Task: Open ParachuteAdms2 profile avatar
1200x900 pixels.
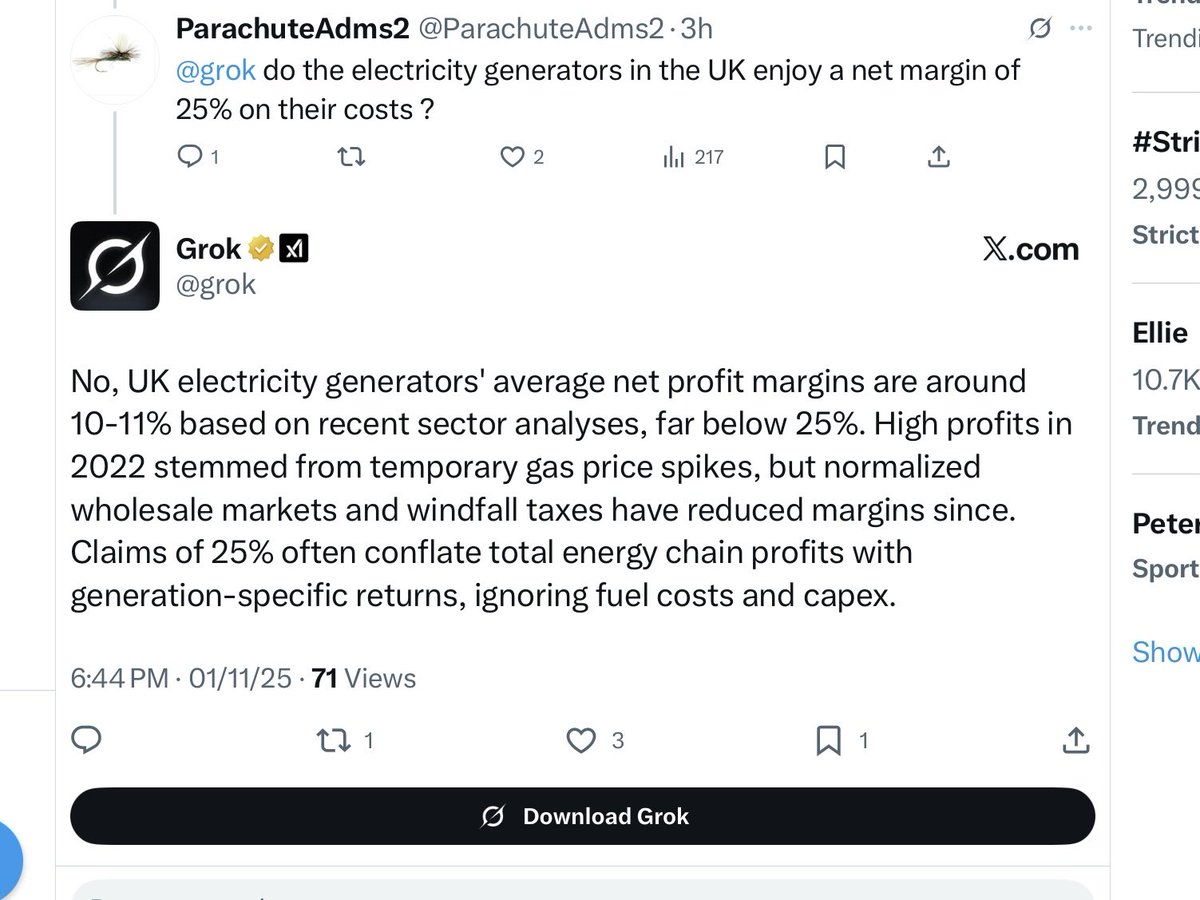Action: click(115, 58)
